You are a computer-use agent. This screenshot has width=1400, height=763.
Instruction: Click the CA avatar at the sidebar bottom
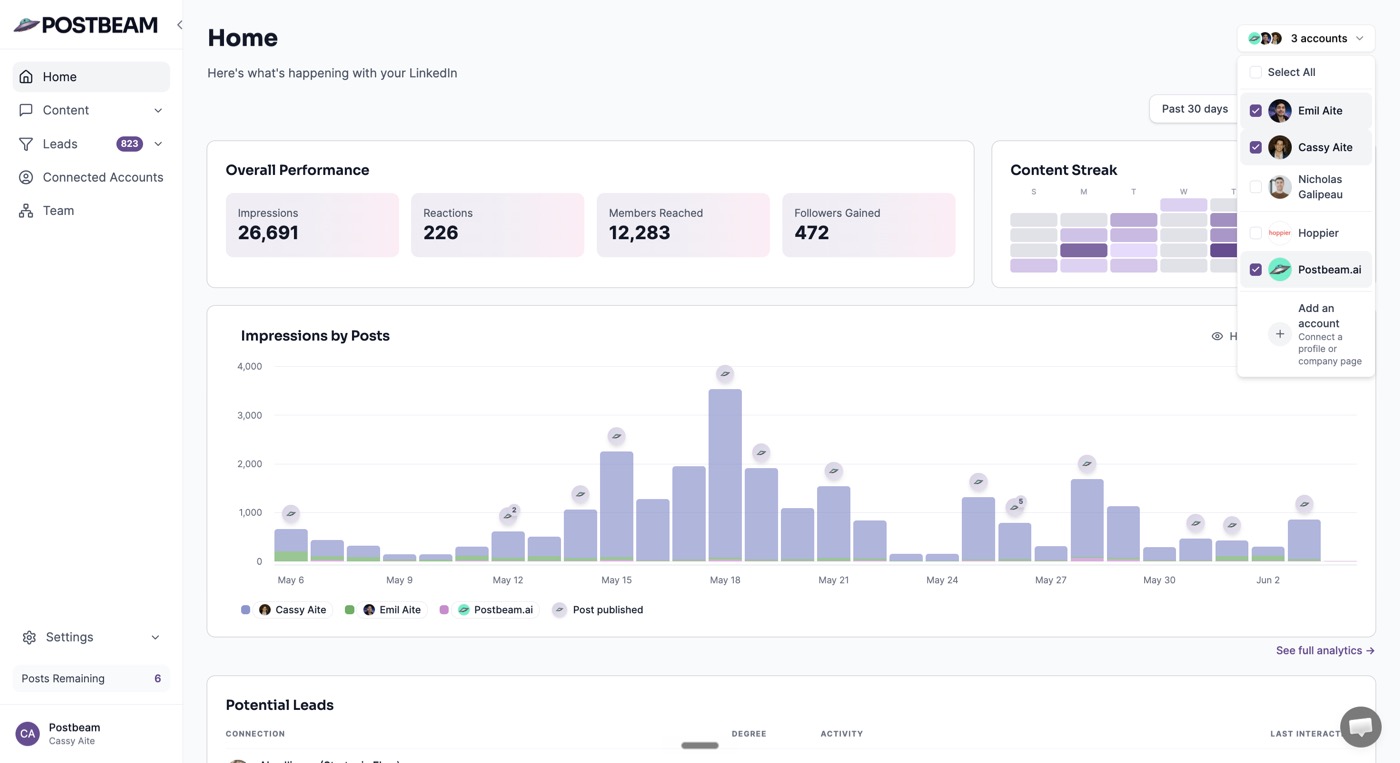point(27,734)
